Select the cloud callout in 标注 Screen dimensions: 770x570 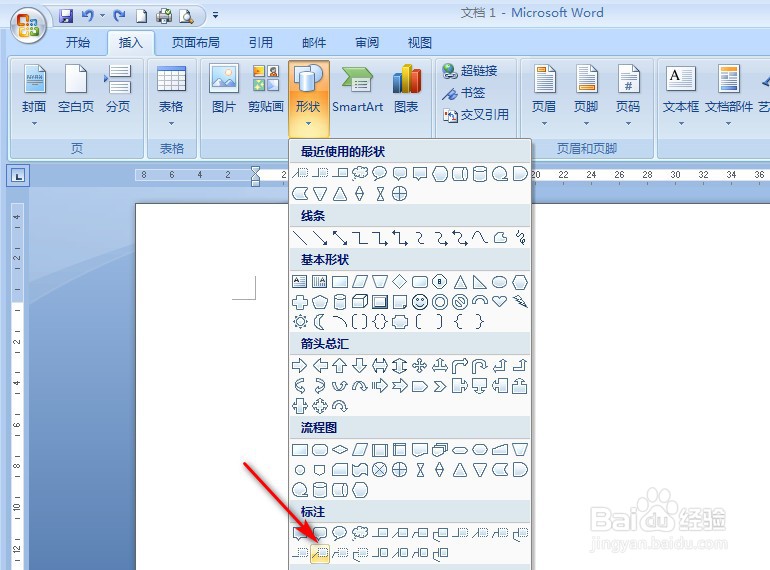pos(360,533)
